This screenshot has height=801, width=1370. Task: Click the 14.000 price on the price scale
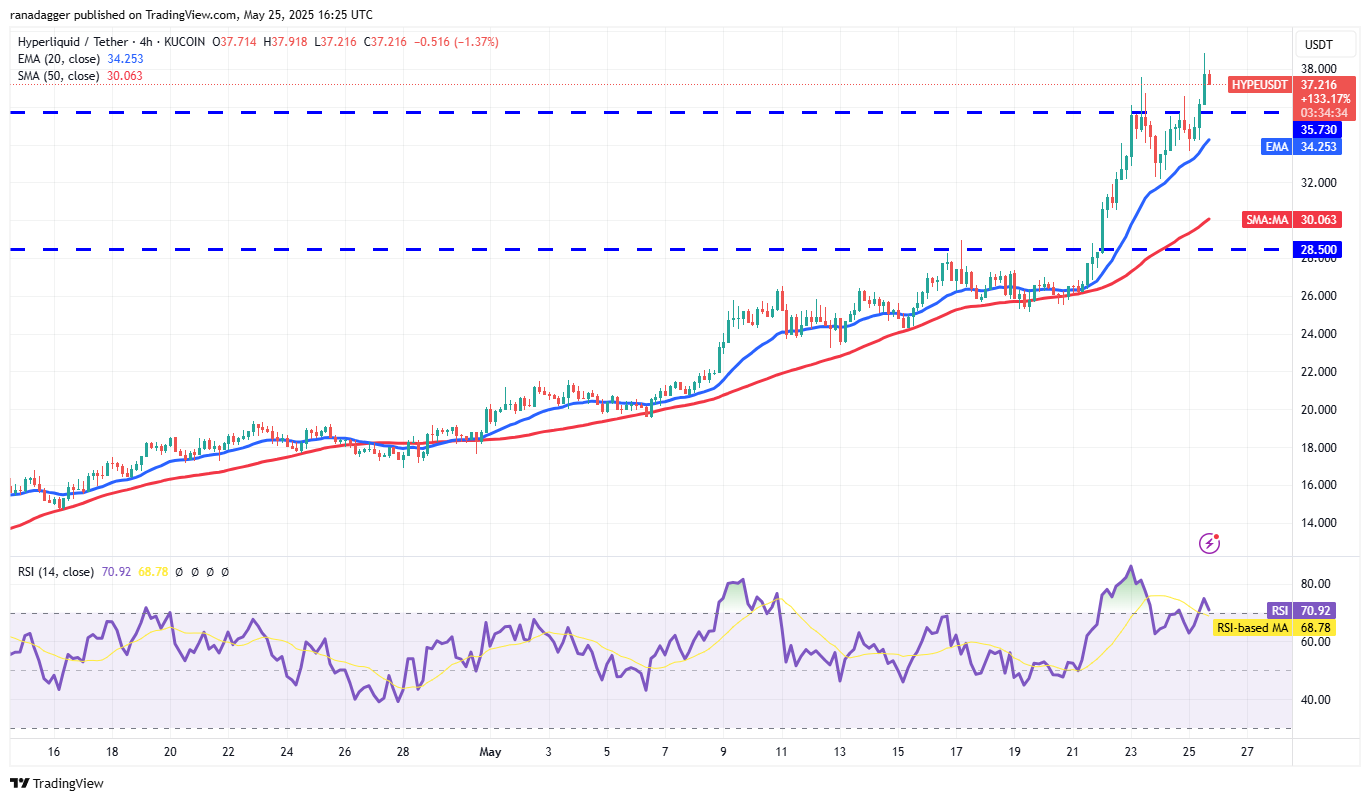click(x=1317, y=523)
